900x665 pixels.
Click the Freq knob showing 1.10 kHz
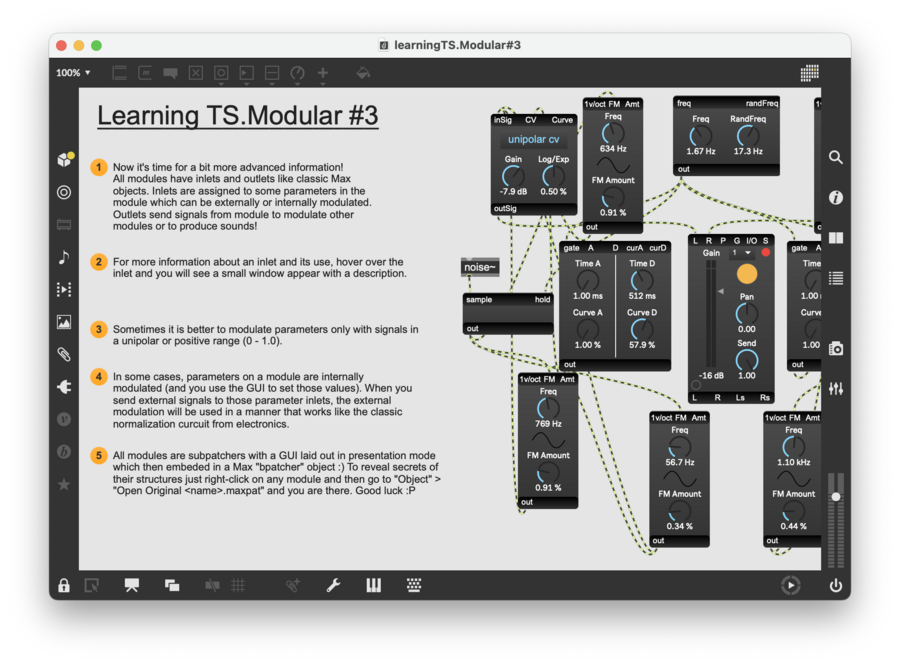(x=793, y=447)
